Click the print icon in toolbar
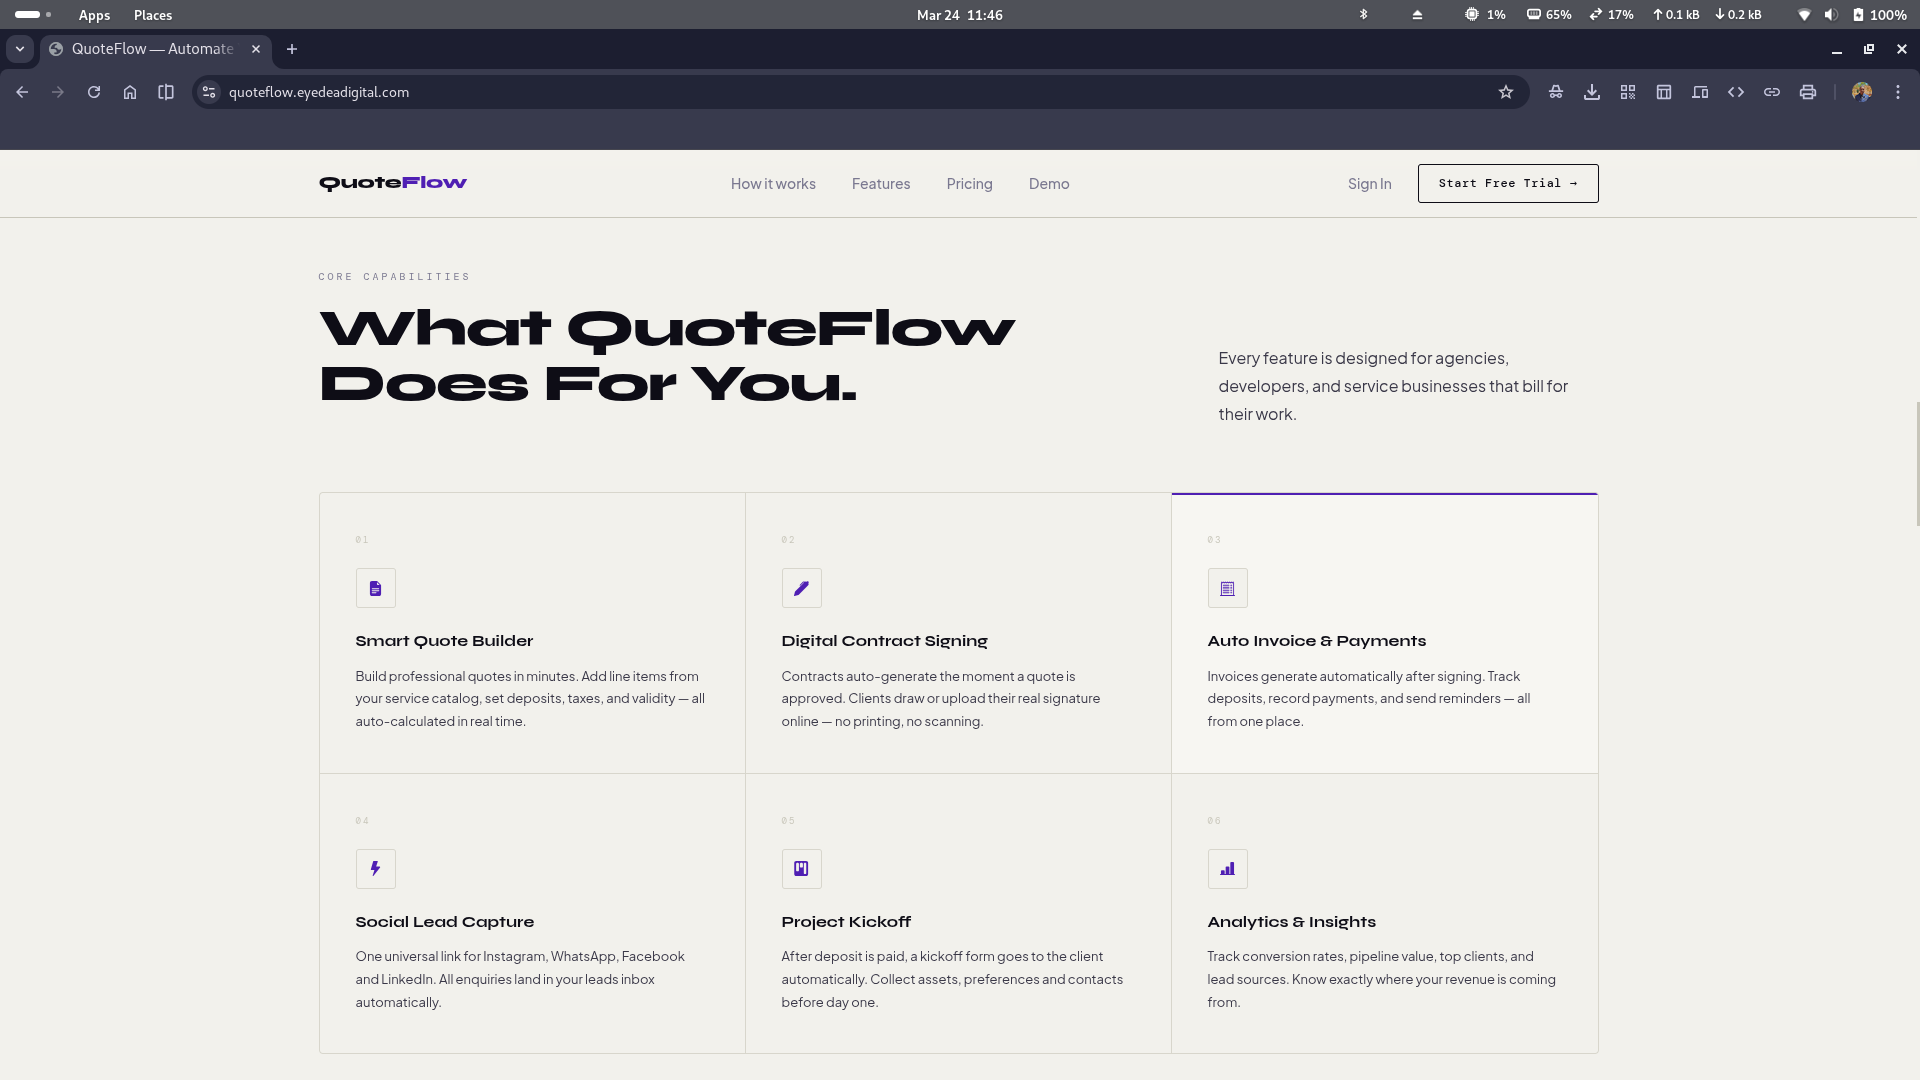The height and width of the screenshot is (1080, 1920). [1808, 92]
